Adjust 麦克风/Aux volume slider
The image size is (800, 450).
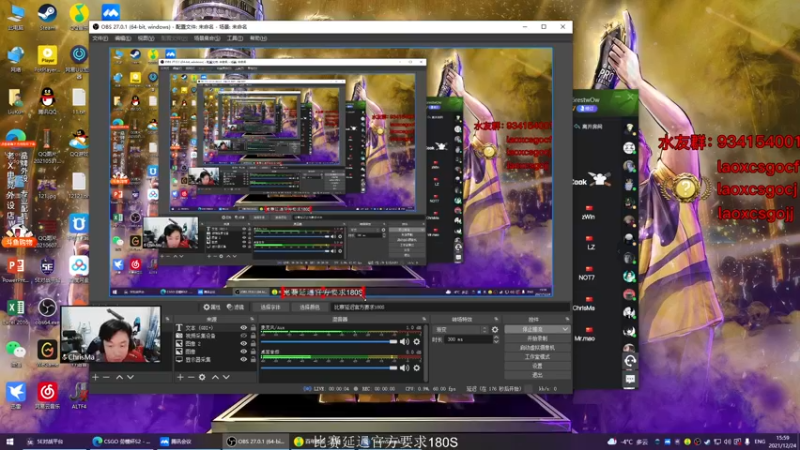[x=329, y=341]
